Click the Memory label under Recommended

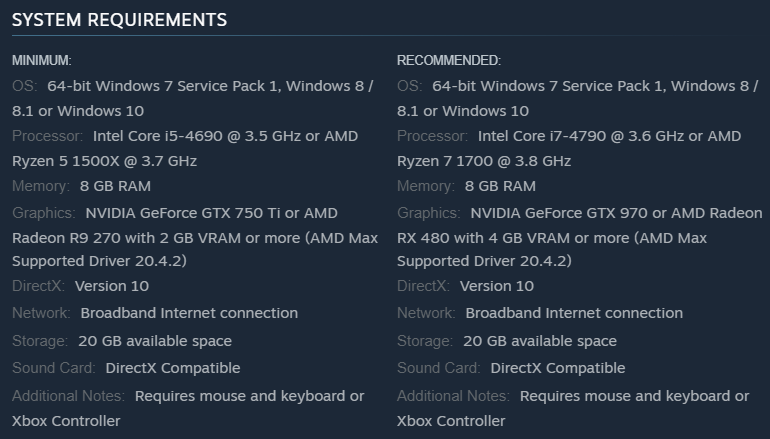point(426,186)
